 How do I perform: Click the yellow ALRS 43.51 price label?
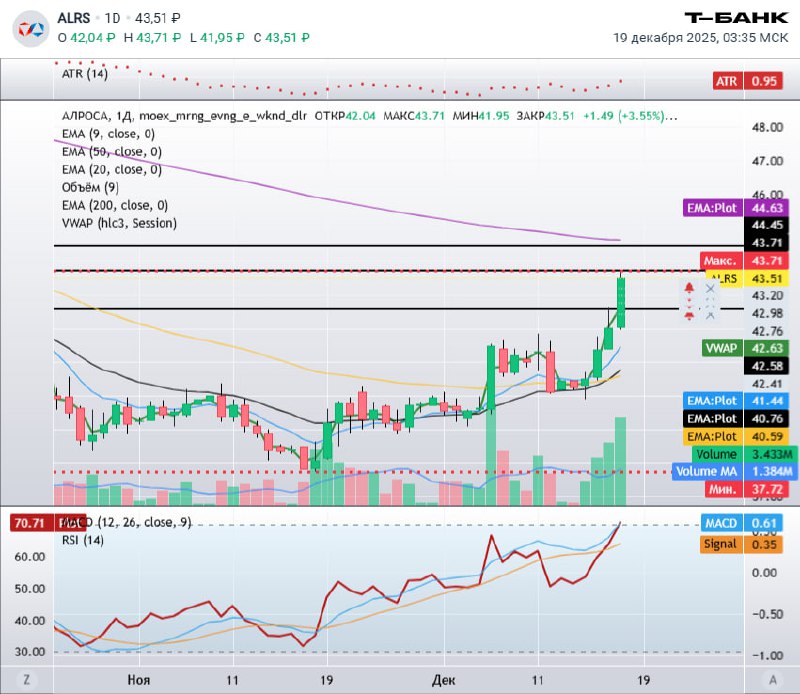click(x=747, y=279)
